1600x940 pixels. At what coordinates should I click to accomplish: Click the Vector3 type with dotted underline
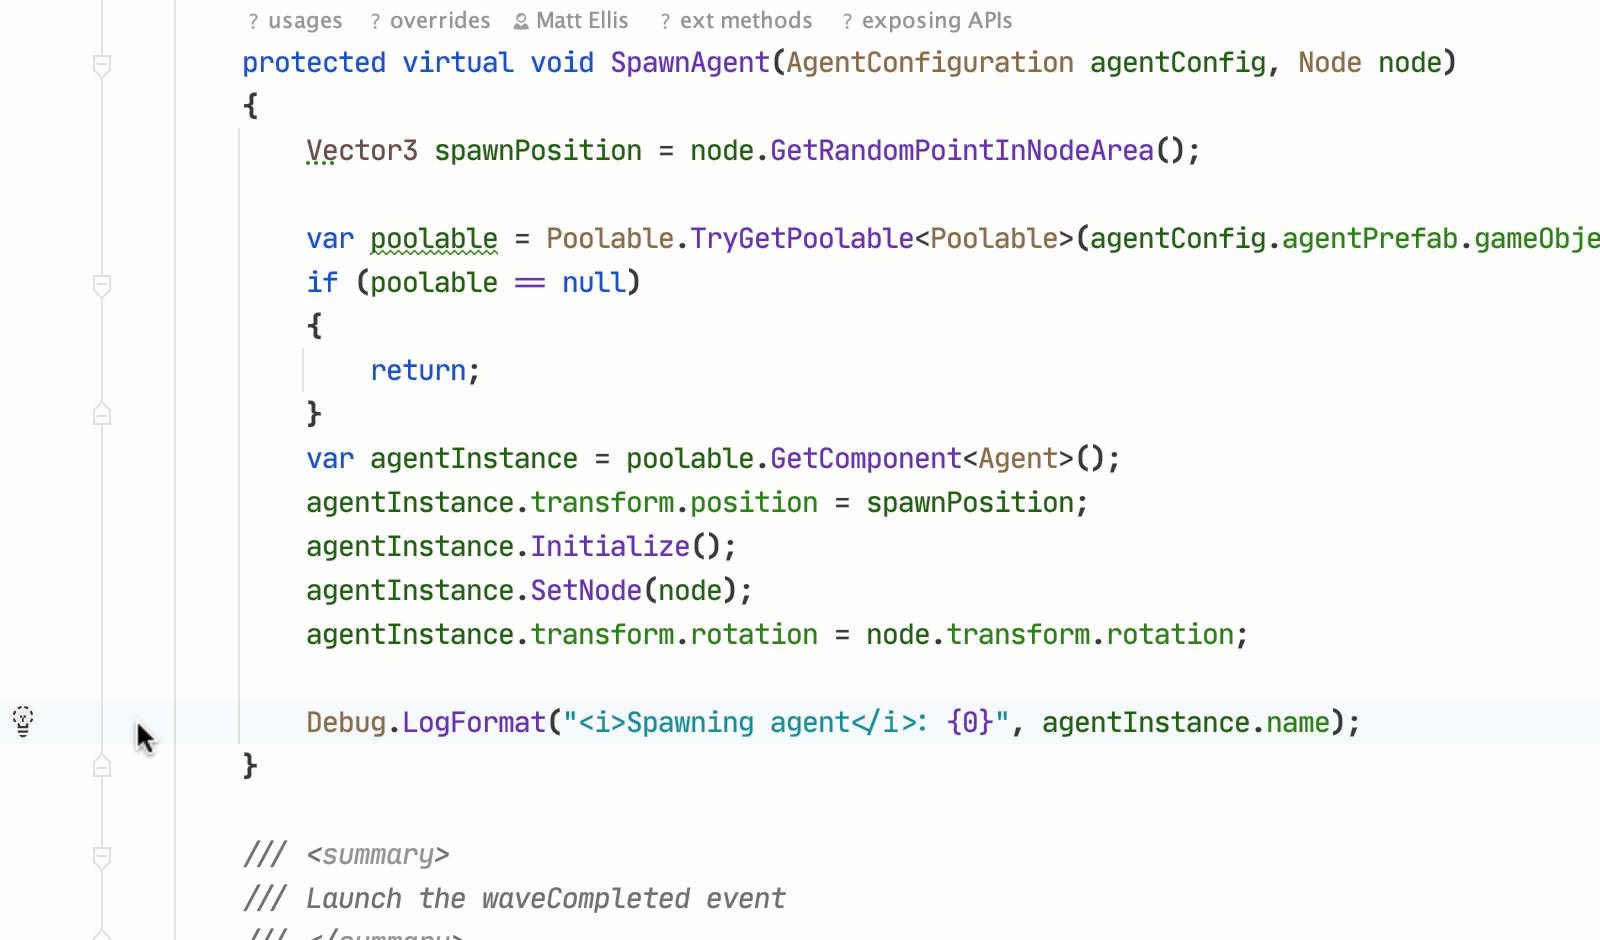(361, 151)
